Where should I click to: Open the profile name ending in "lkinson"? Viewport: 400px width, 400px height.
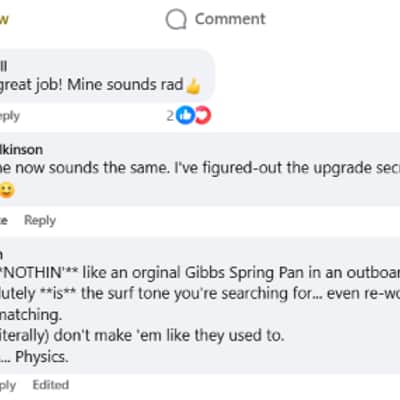(x=21, y=150)
